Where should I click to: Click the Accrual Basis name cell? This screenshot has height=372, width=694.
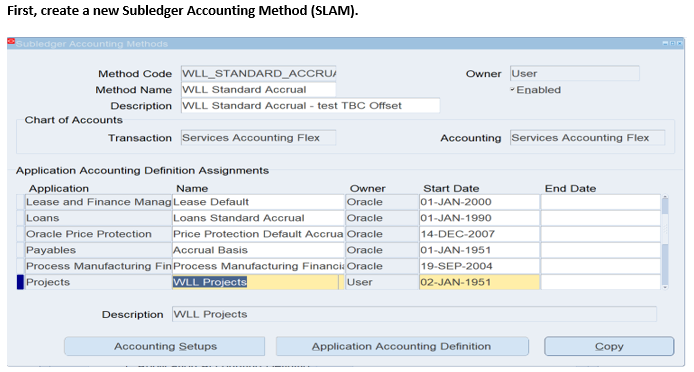(x=258, y=250)
